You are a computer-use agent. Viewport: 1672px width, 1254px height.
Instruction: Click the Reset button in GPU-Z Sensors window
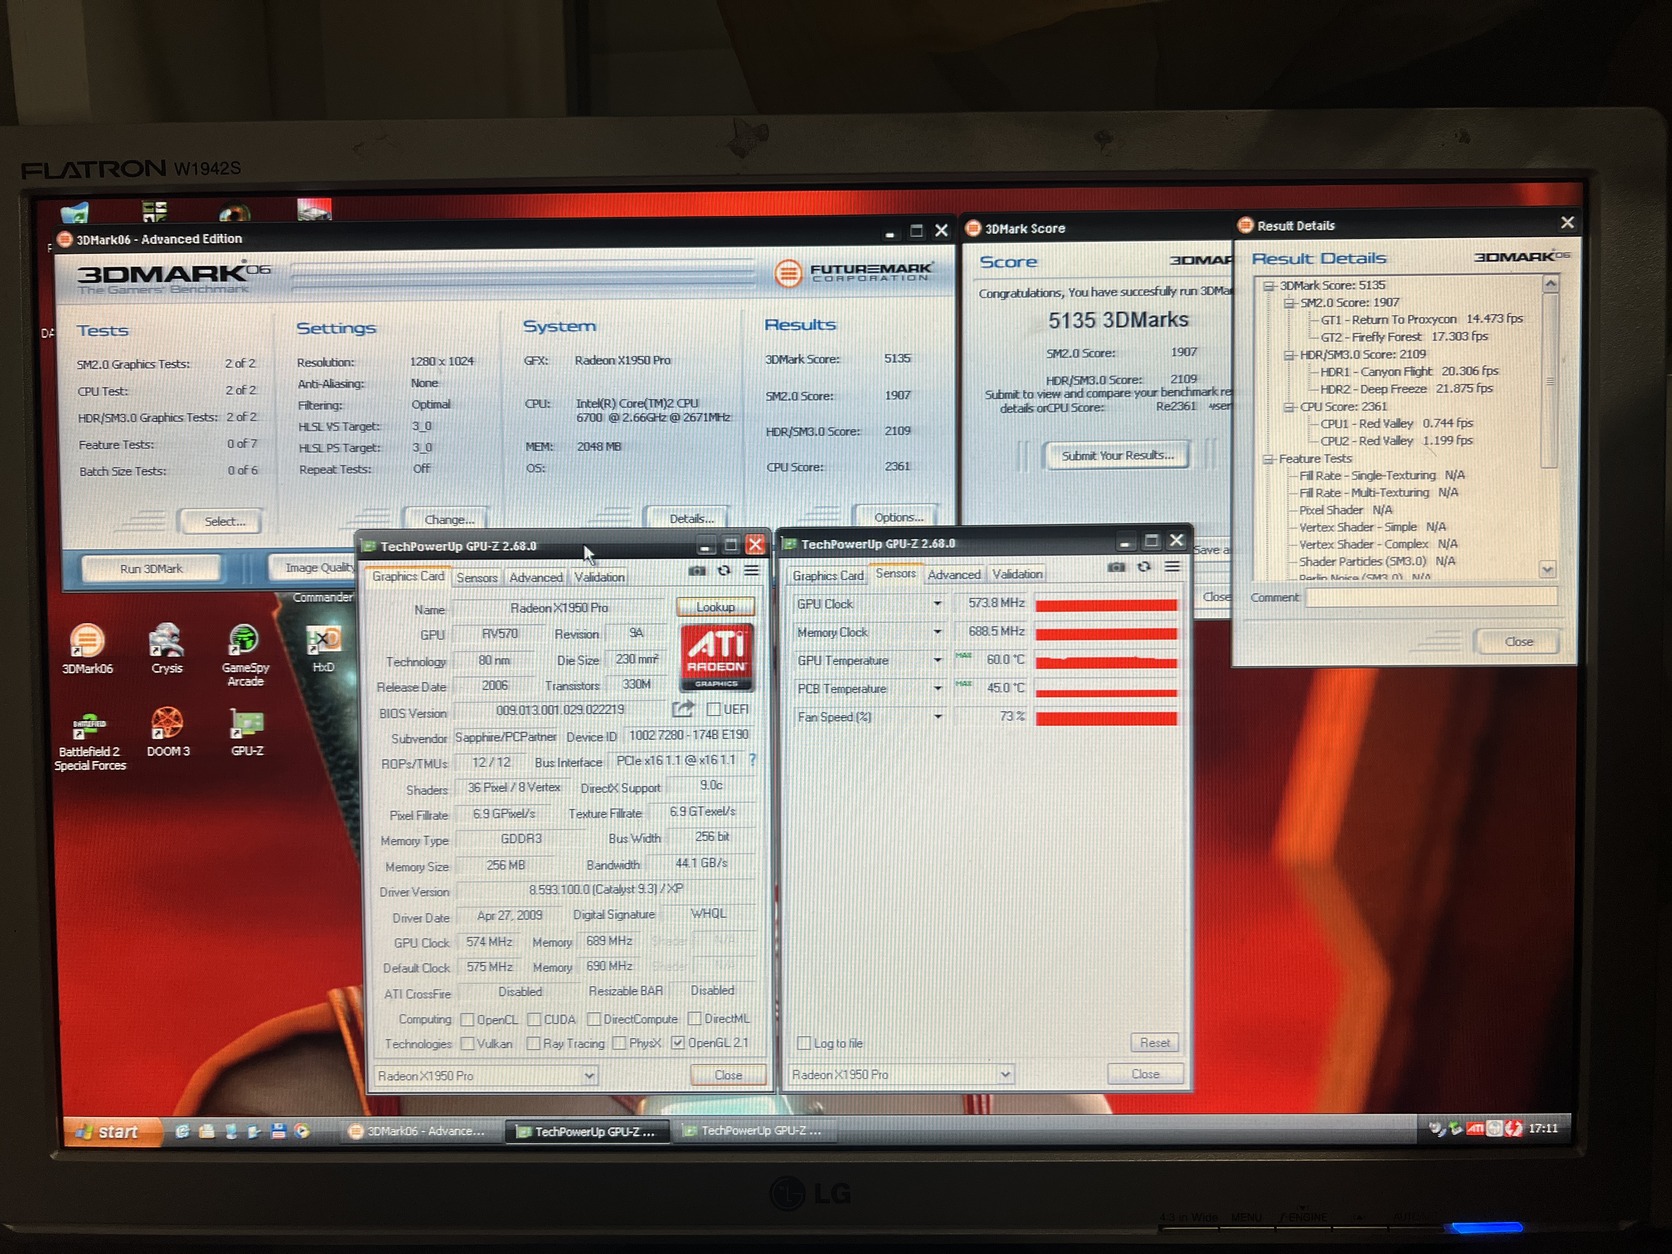[1155, 1043]
